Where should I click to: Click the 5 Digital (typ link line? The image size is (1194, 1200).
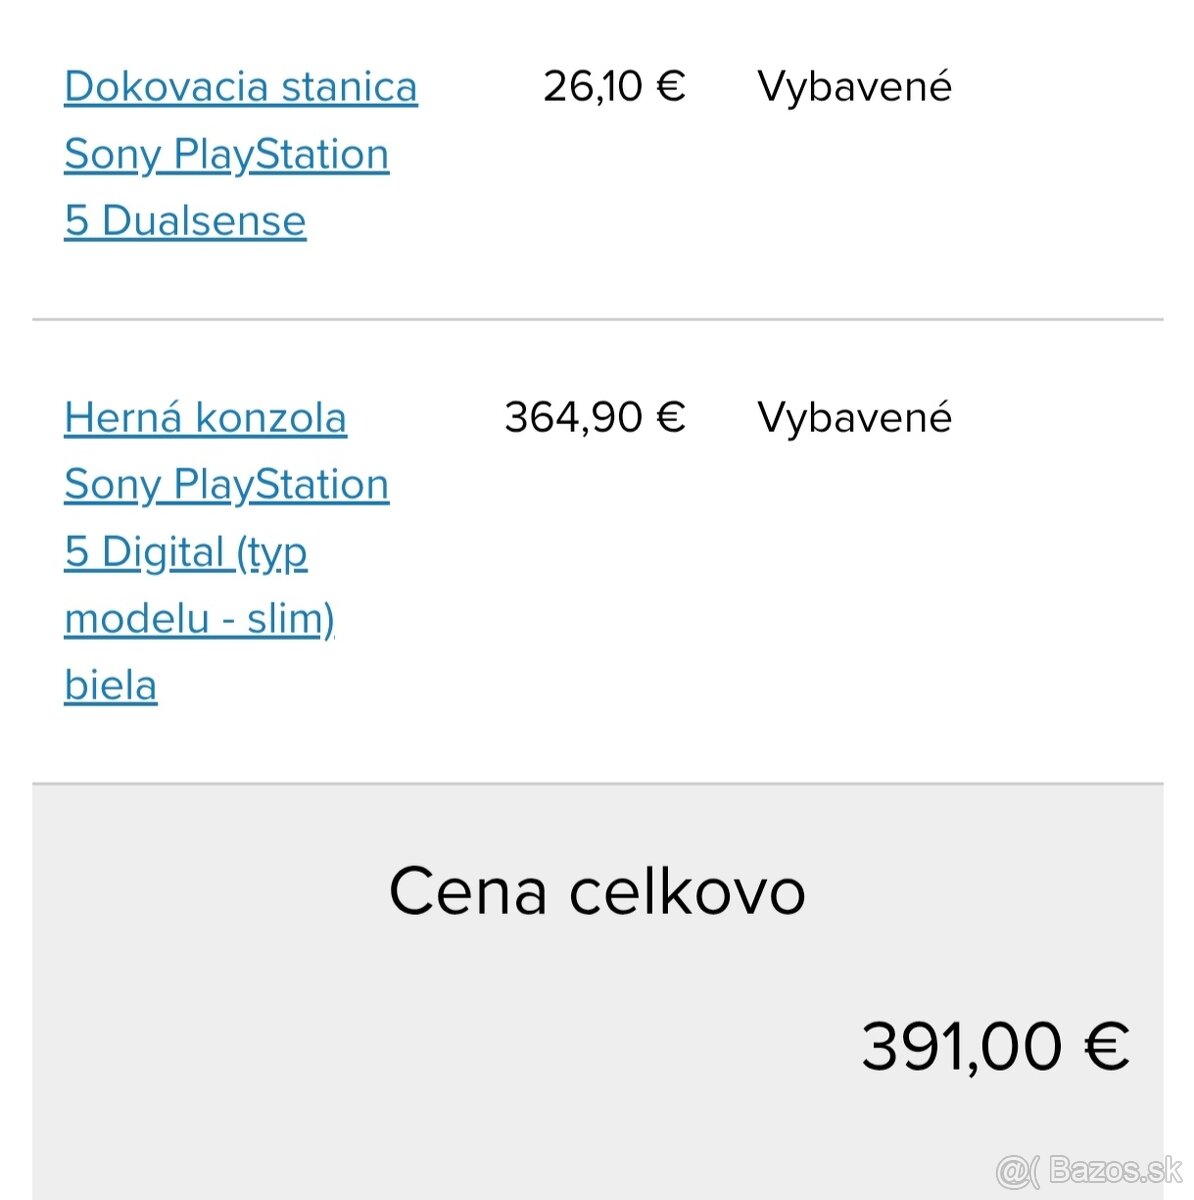[x=185, y=552]
